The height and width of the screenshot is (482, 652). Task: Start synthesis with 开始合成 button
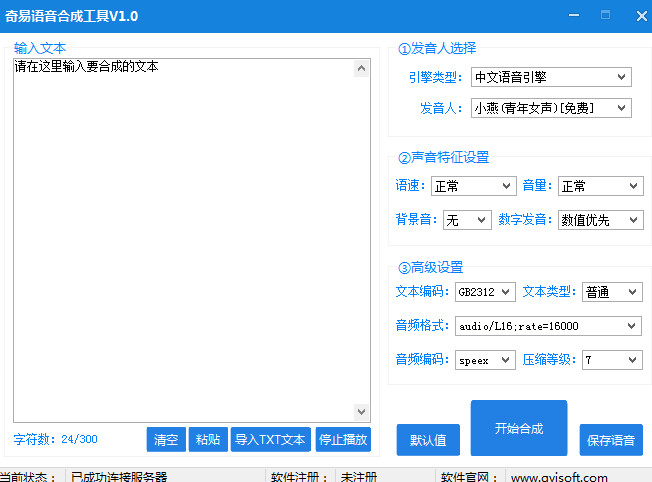coord(518,428)
